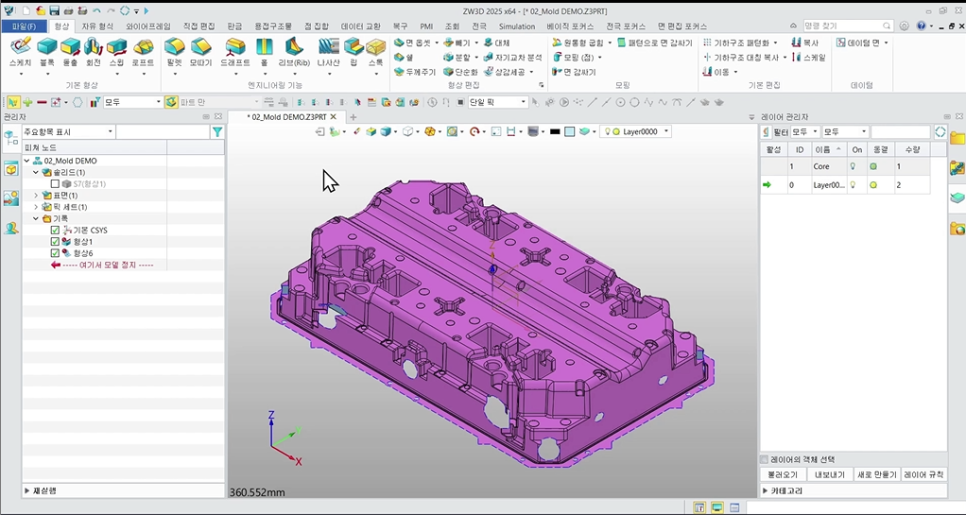
Task: Click the 새로 만들기 button
Action: coord(877,475)
